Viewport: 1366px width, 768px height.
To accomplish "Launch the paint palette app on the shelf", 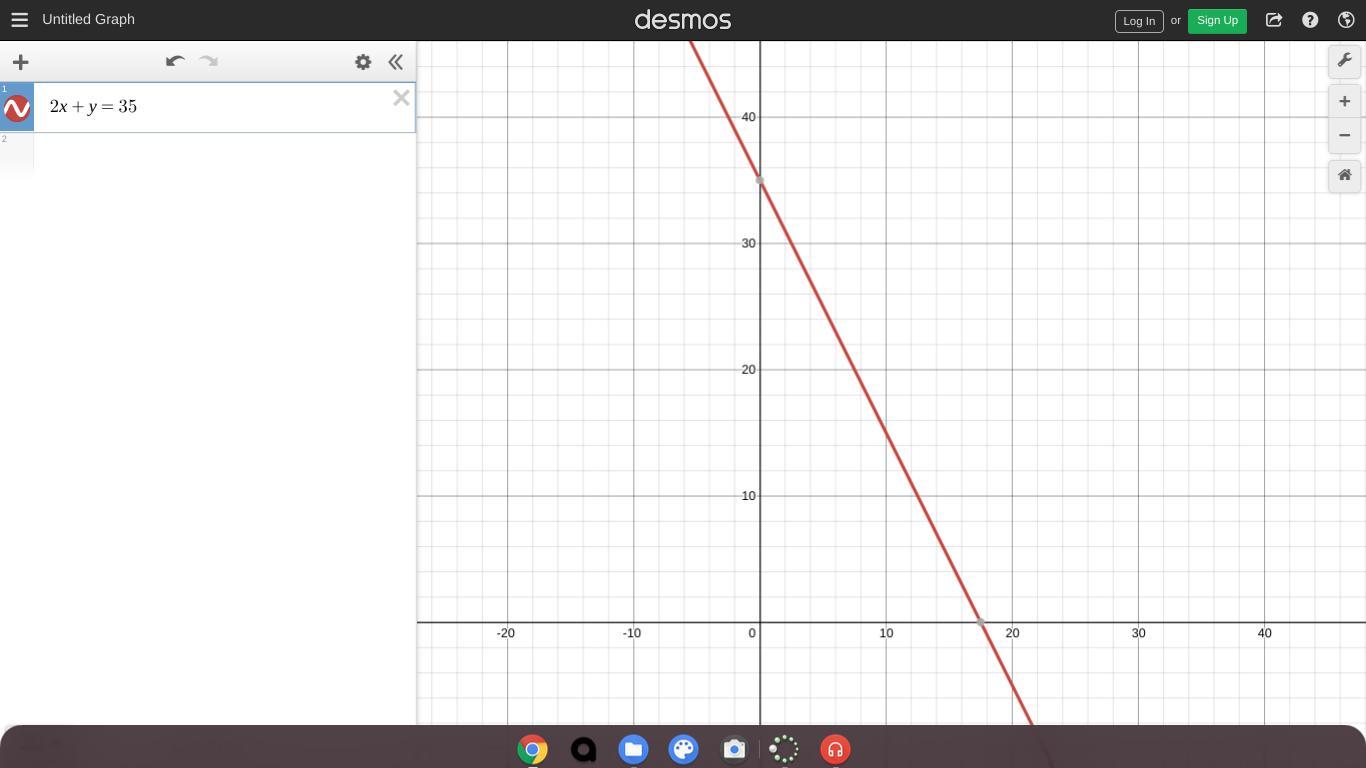I will [x=684, y=749].
